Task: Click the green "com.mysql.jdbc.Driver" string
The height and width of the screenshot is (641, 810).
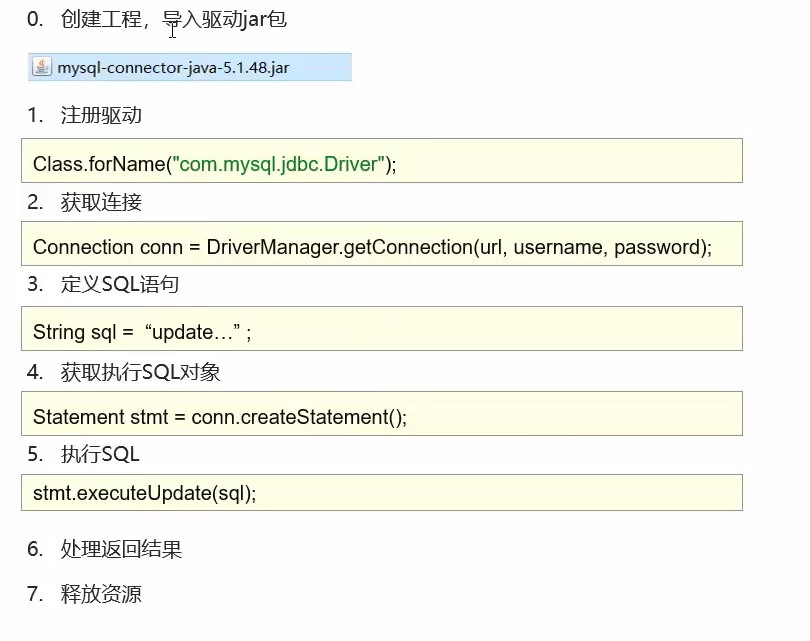Action: pos(279,164)
